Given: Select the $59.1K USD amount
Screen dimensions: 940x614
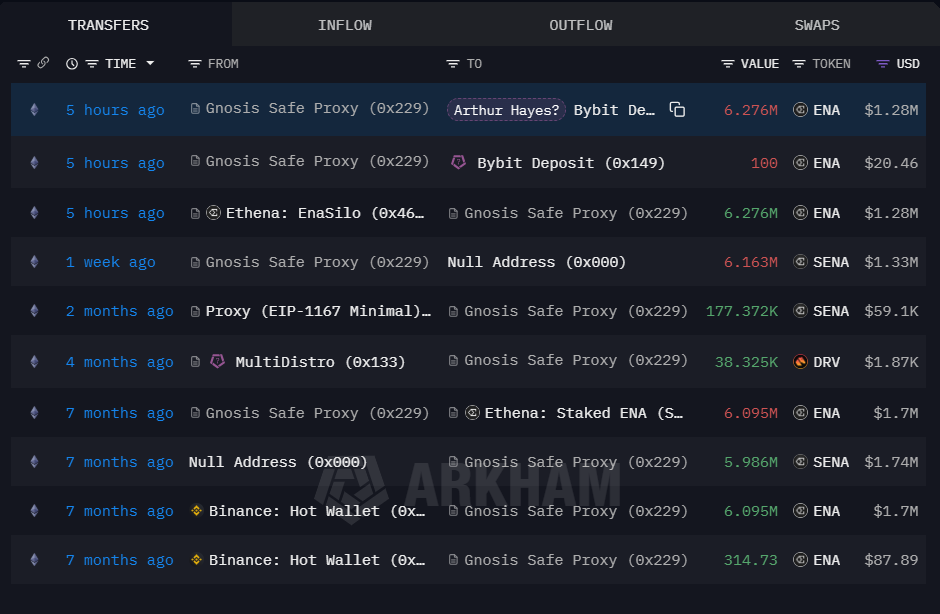Looking at the screenshot, I should click(x=891, y=311).
